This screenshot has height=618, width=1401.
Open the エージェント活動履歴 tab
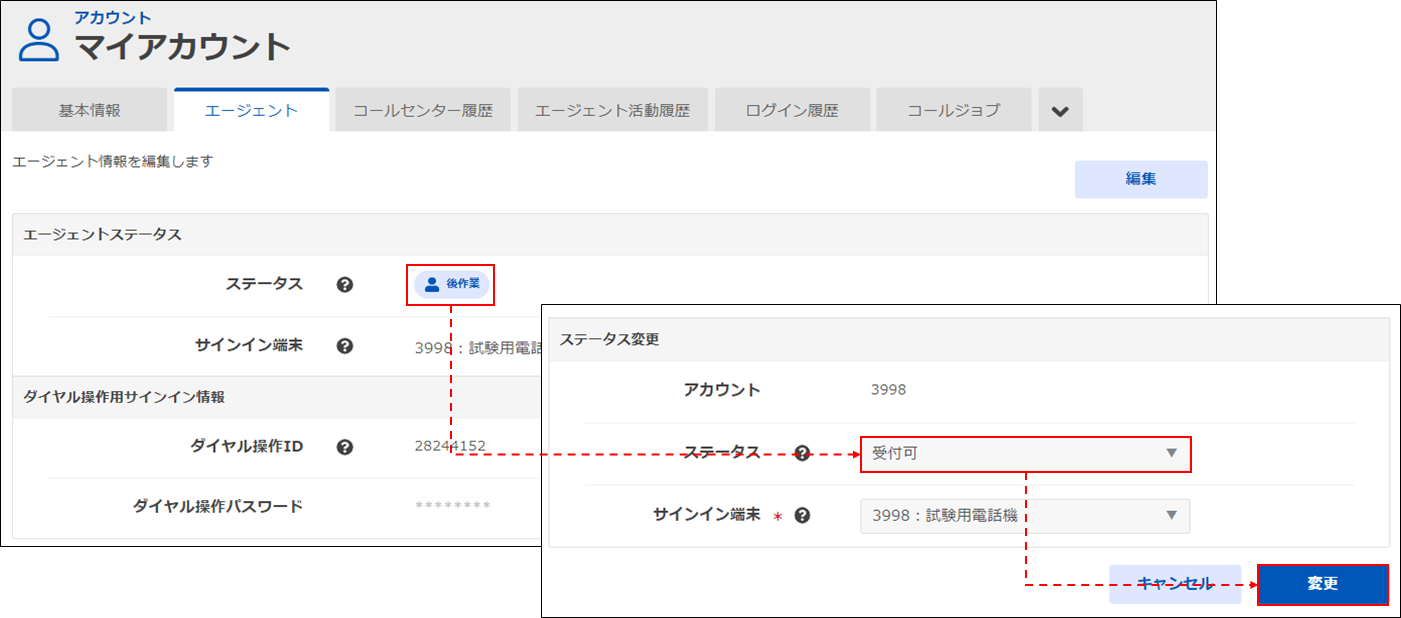(x=612, y=110)
